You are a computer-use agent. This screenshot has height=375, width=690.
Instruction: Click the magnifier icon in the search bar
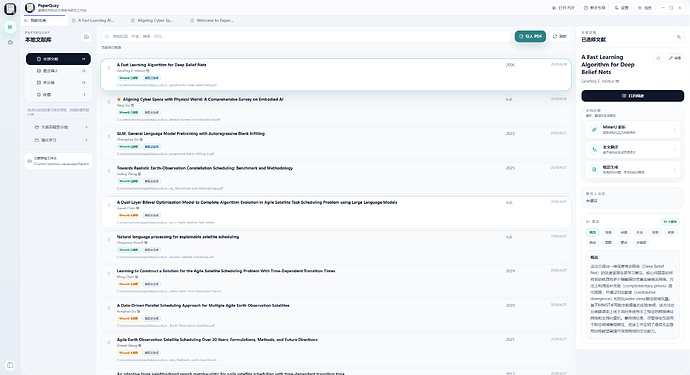coord(107,37)
